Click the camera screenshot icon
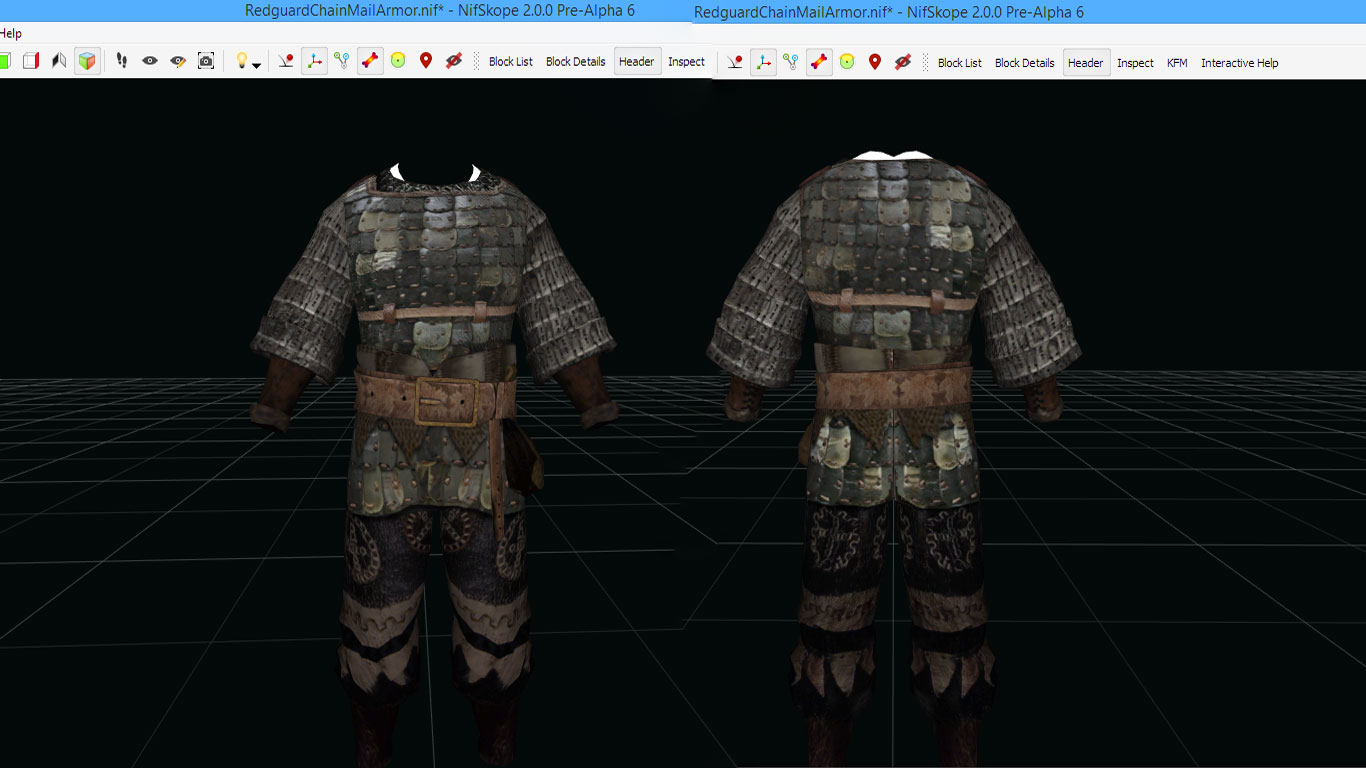 [206, 61]
